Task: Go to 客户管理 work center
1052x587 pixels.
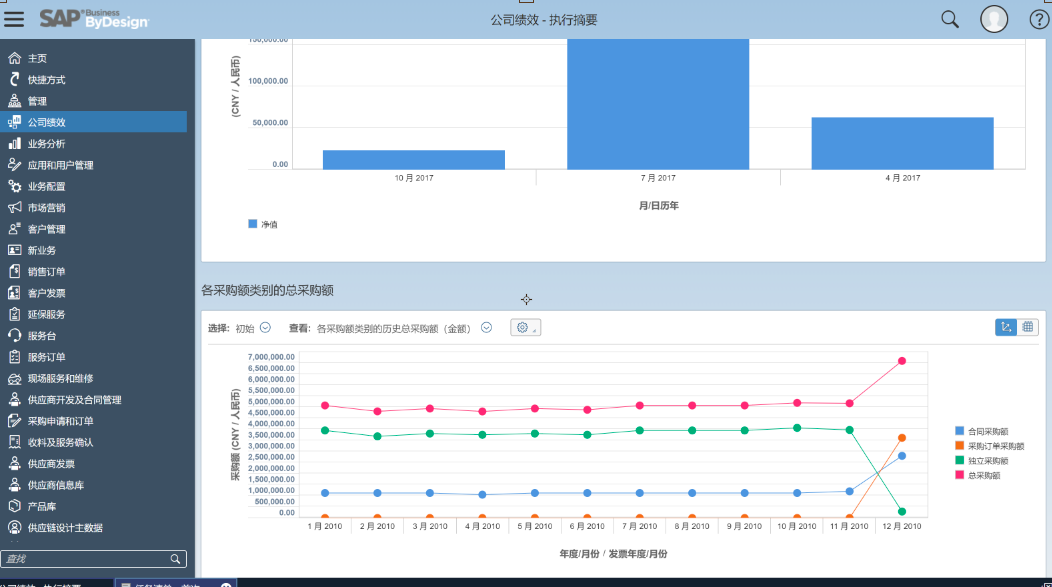Action: click(46, 229)
